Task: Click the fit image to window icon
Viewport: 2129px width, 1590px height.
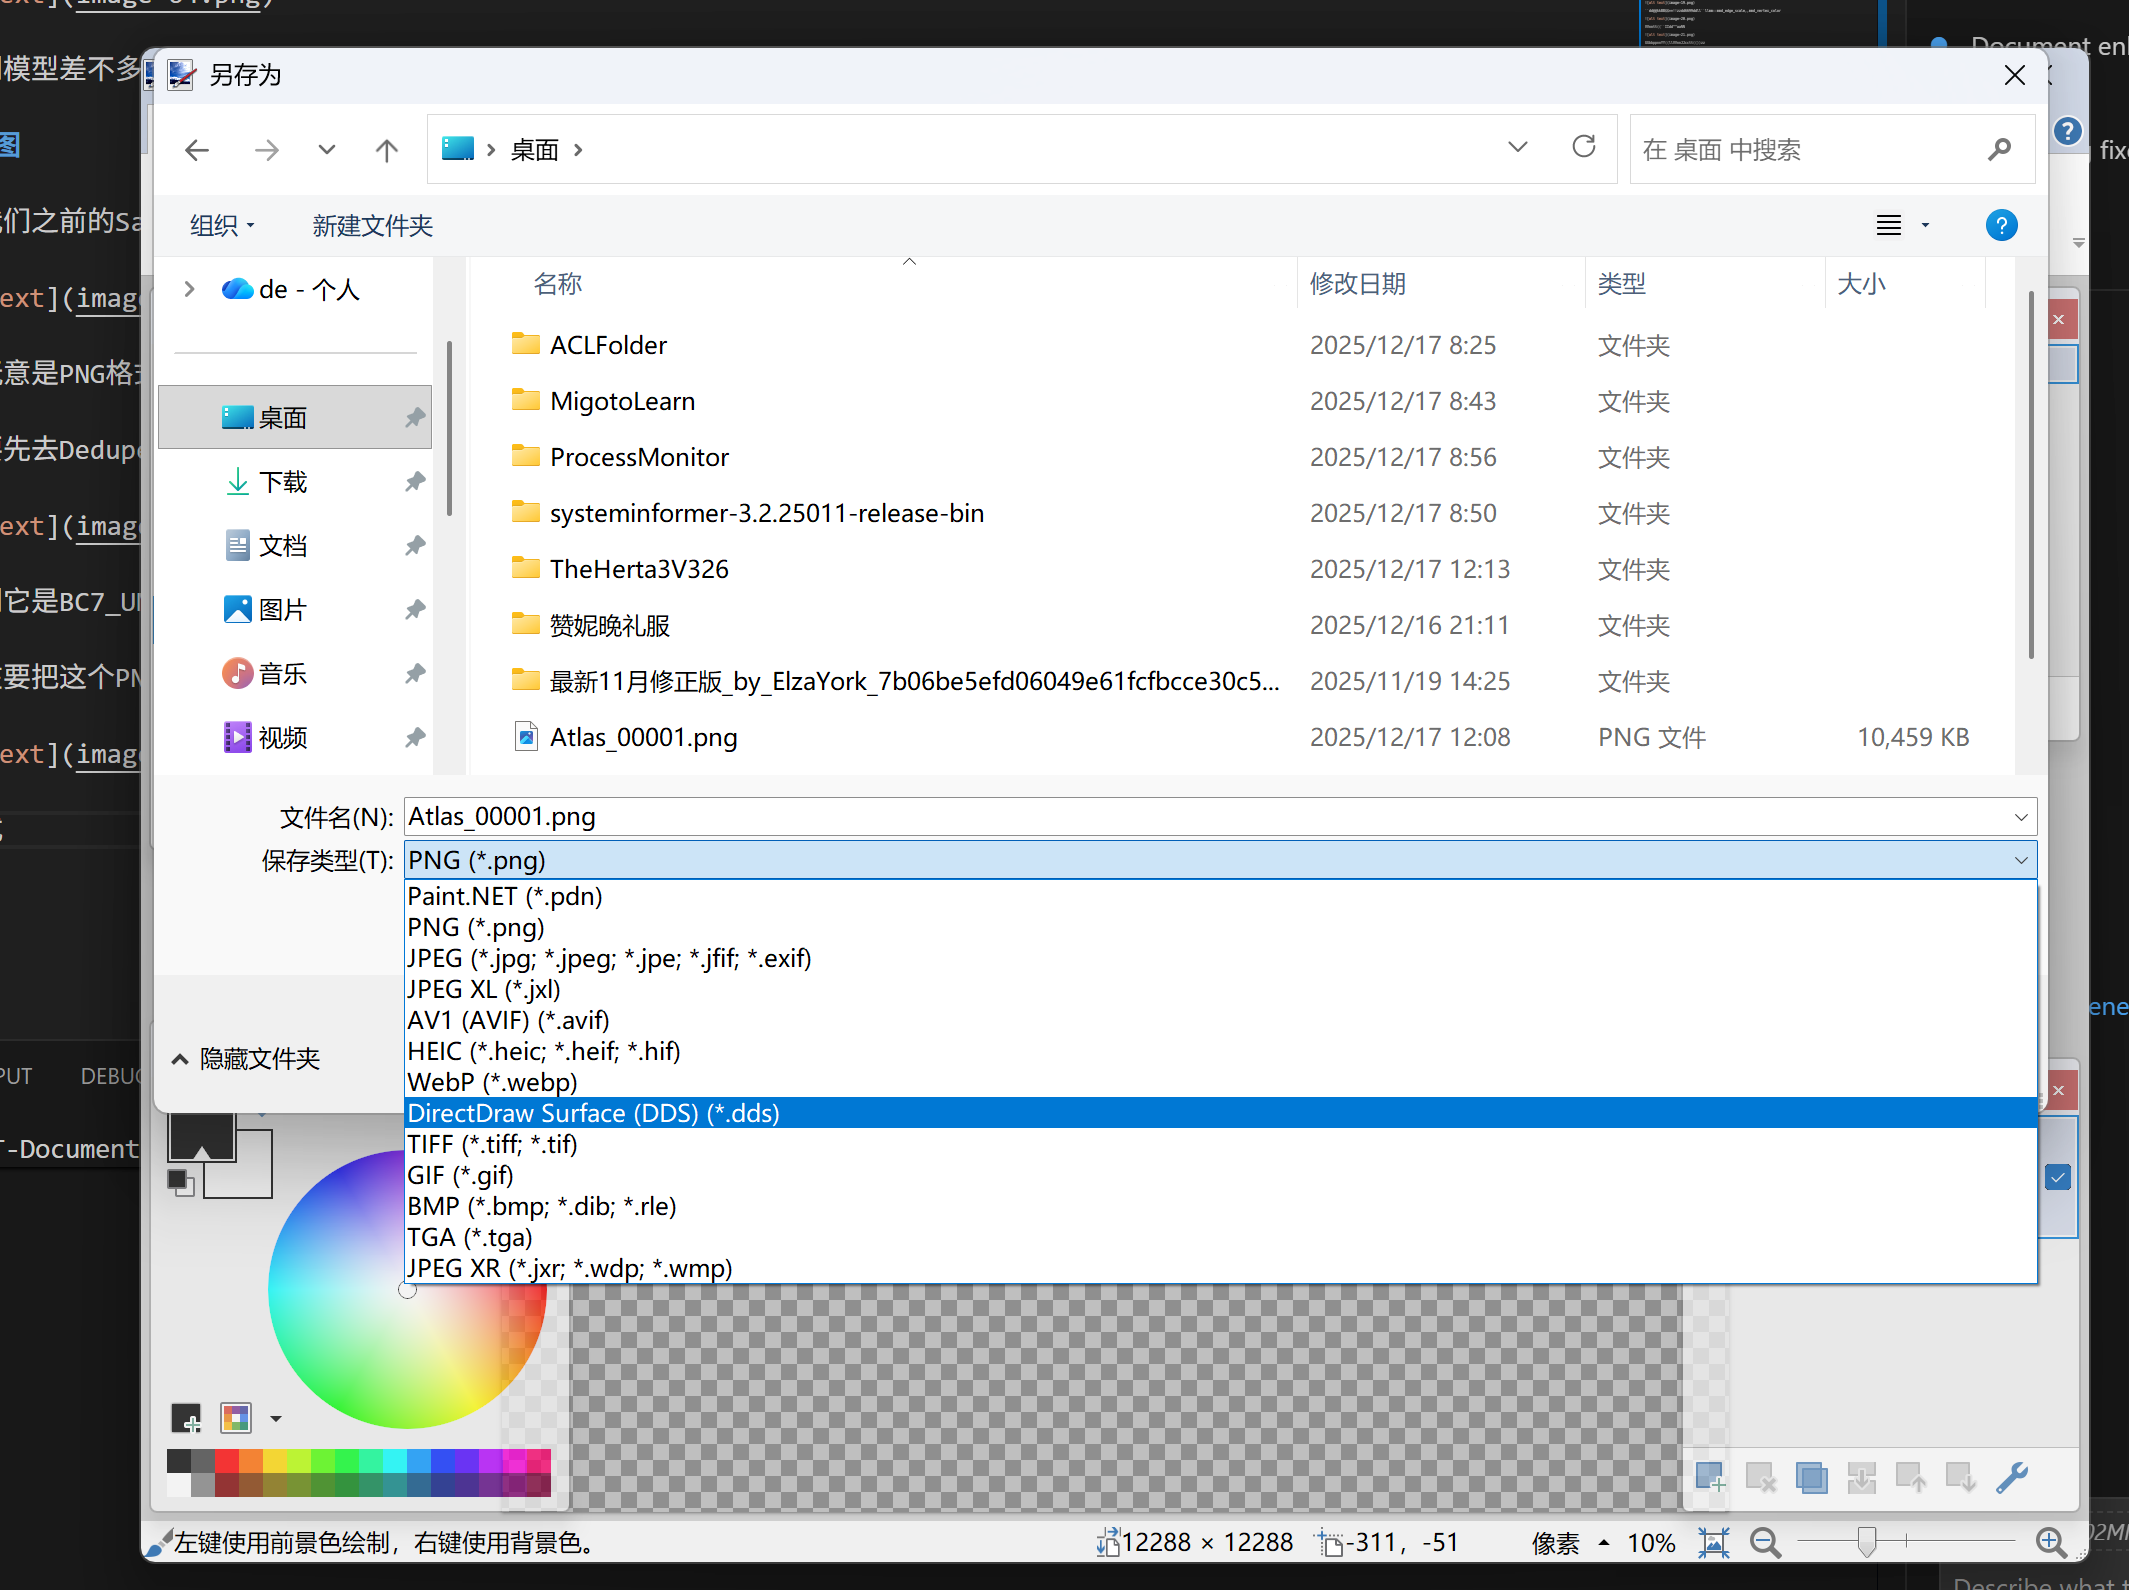Action: coord(1713,1543)
